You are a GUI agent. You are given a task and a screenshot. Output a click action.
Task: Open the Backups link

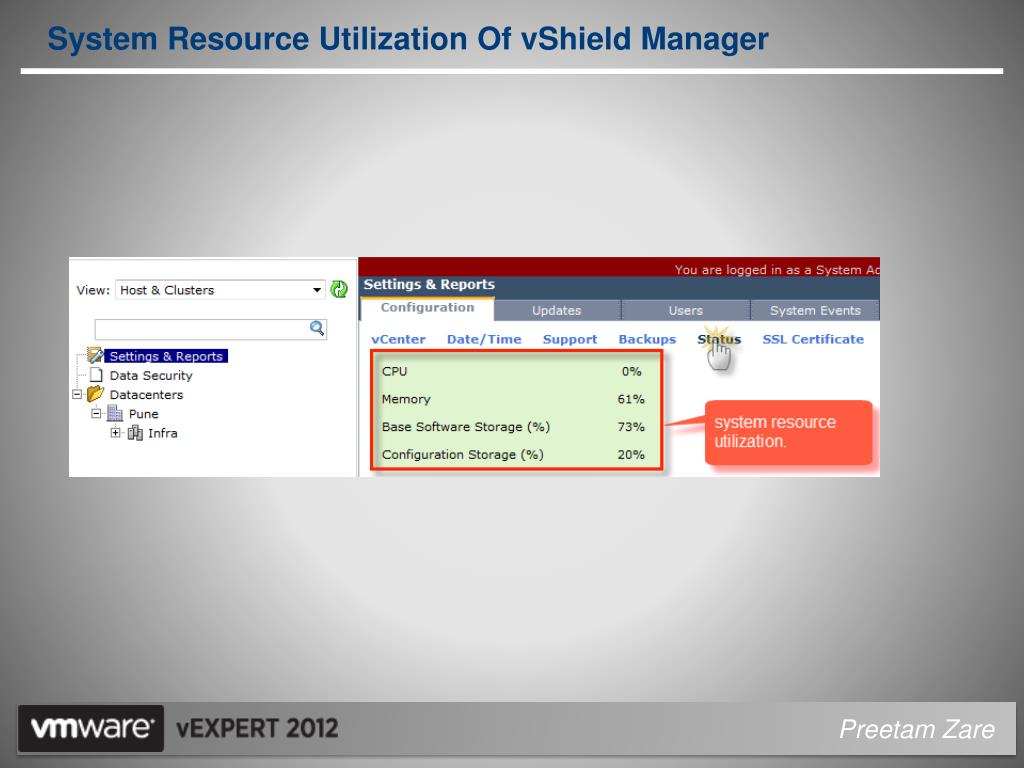pyautogui.click(x=647, y=340)
